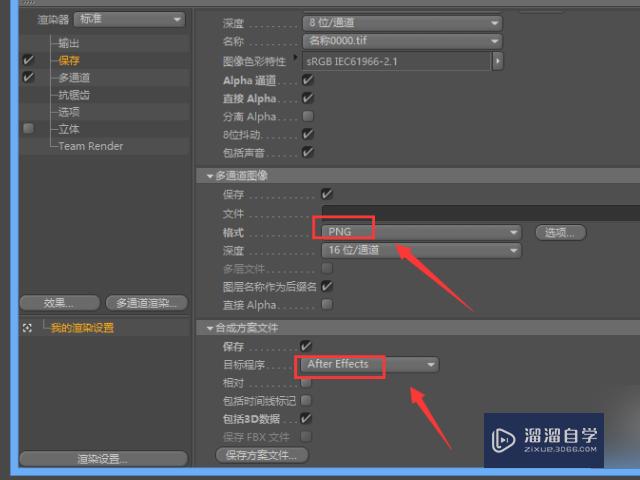The image size is (640, 480).
Task: Click the 效果... button
Action: tap(60, 303)
